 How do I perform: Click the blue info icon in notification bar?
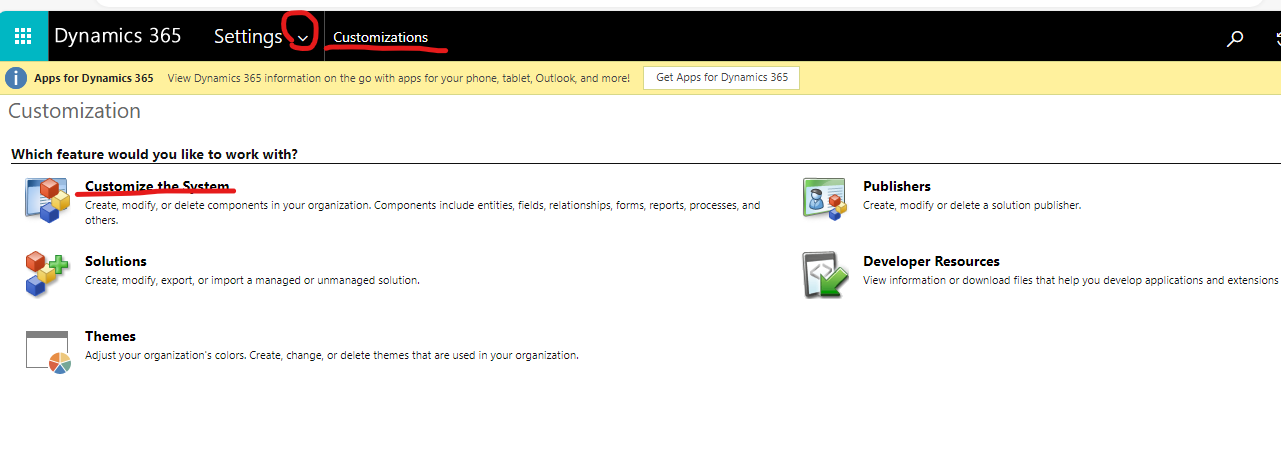(x=15, y=77)
